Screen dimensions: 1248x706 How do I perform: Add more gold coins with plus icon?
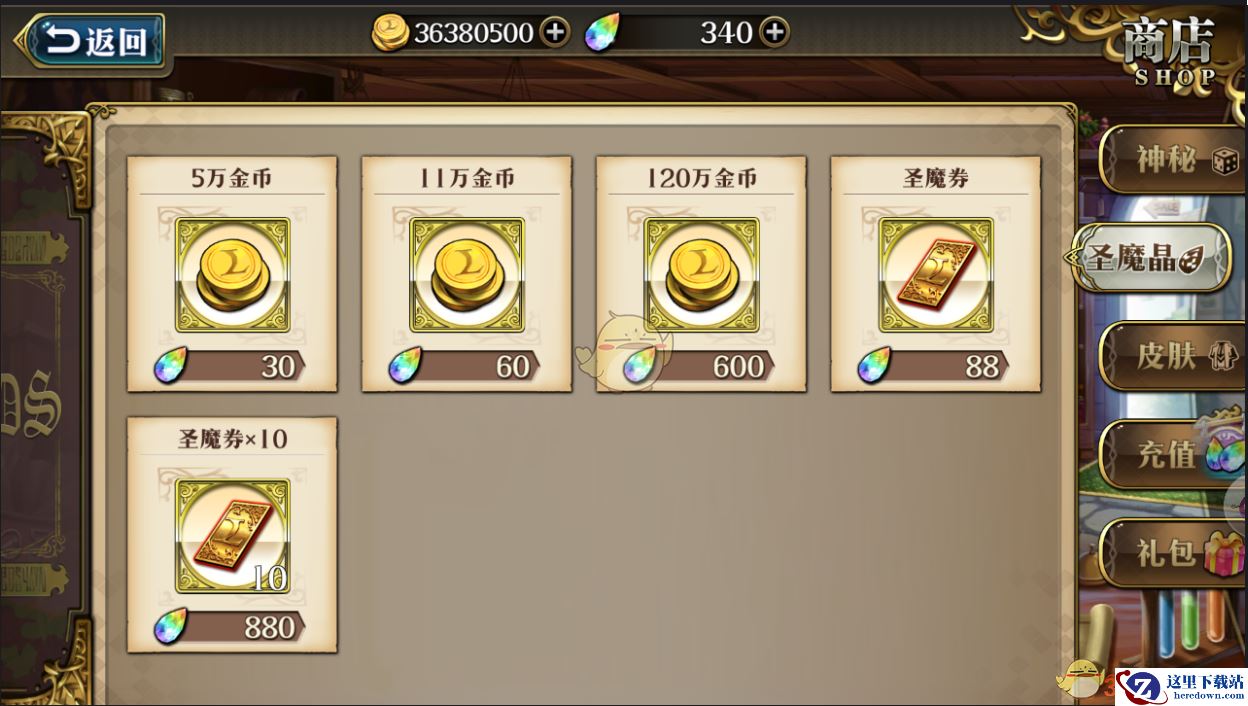[x=554, y=32]
